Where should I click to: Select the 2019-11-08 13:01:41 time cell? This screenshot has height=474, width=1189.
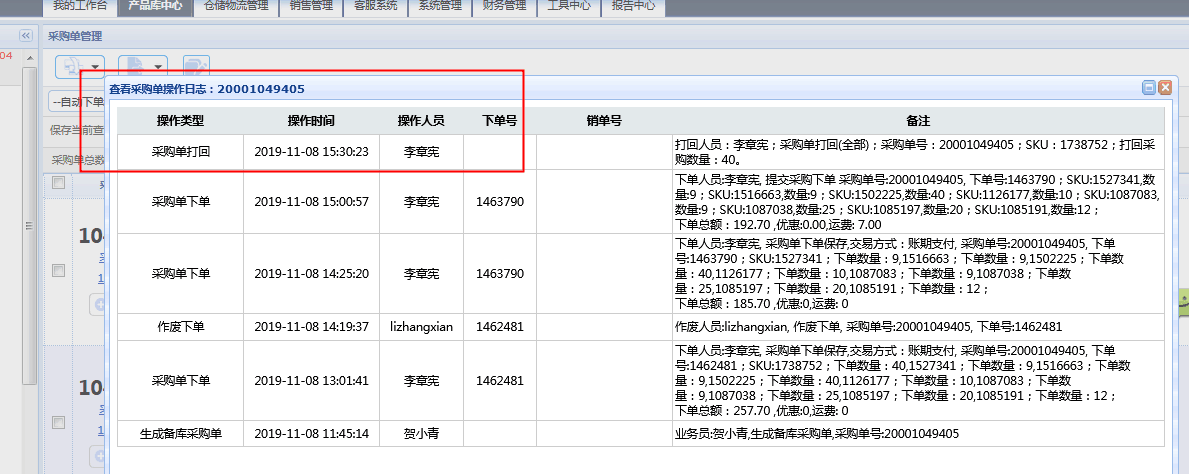point(311,381)
